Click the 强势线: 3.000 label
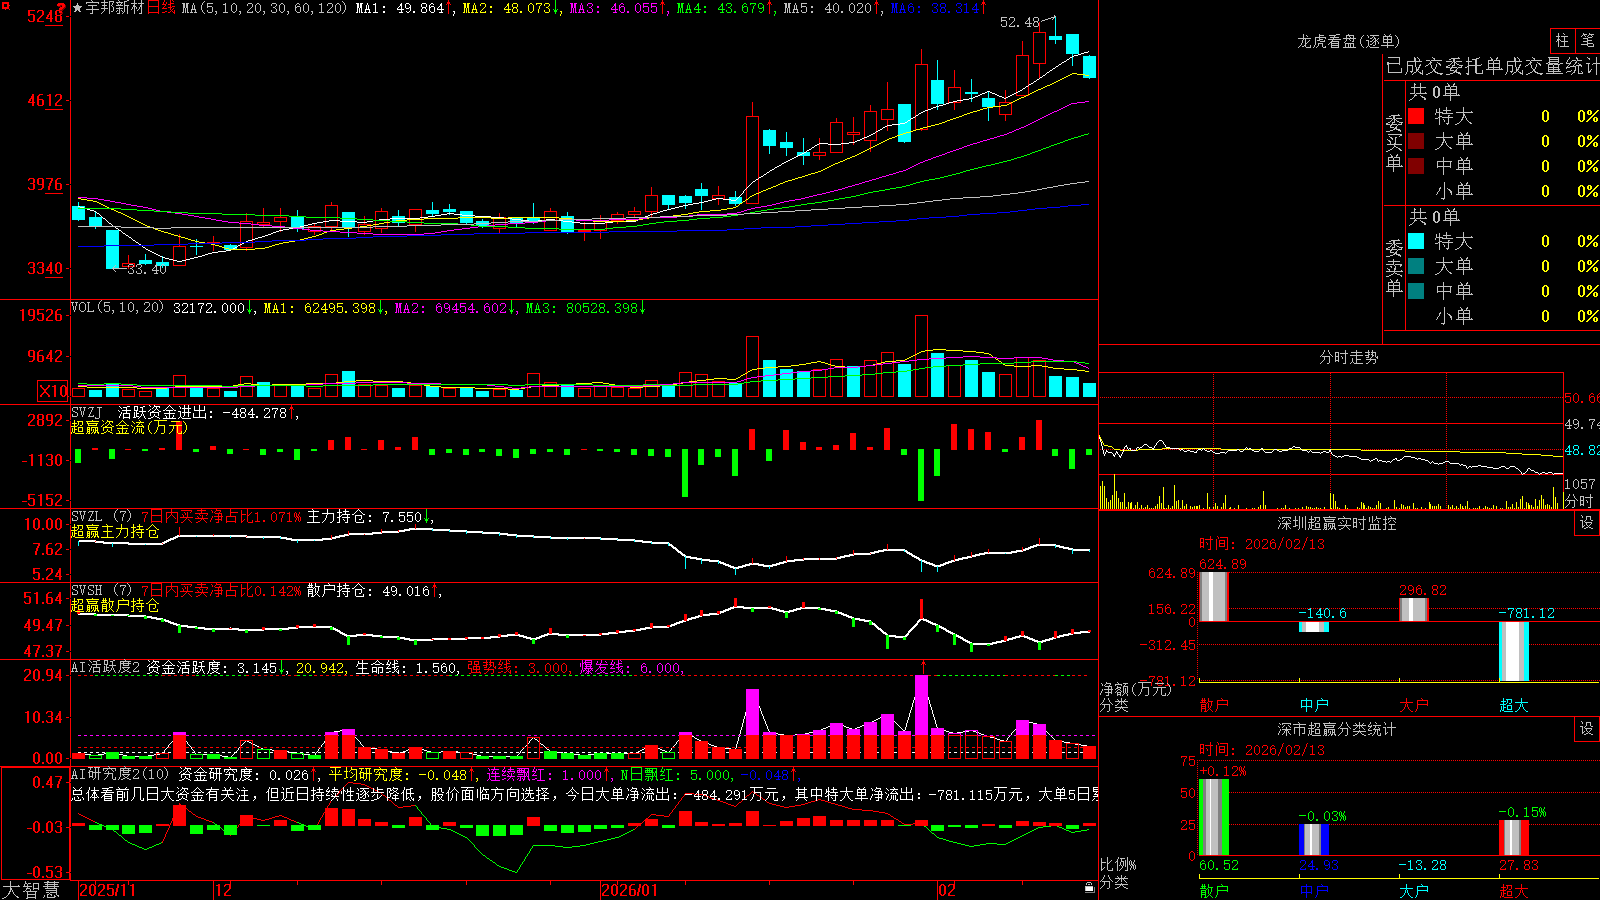Image resolution: width=1600 pixels, height=900 pixels. 519,667
